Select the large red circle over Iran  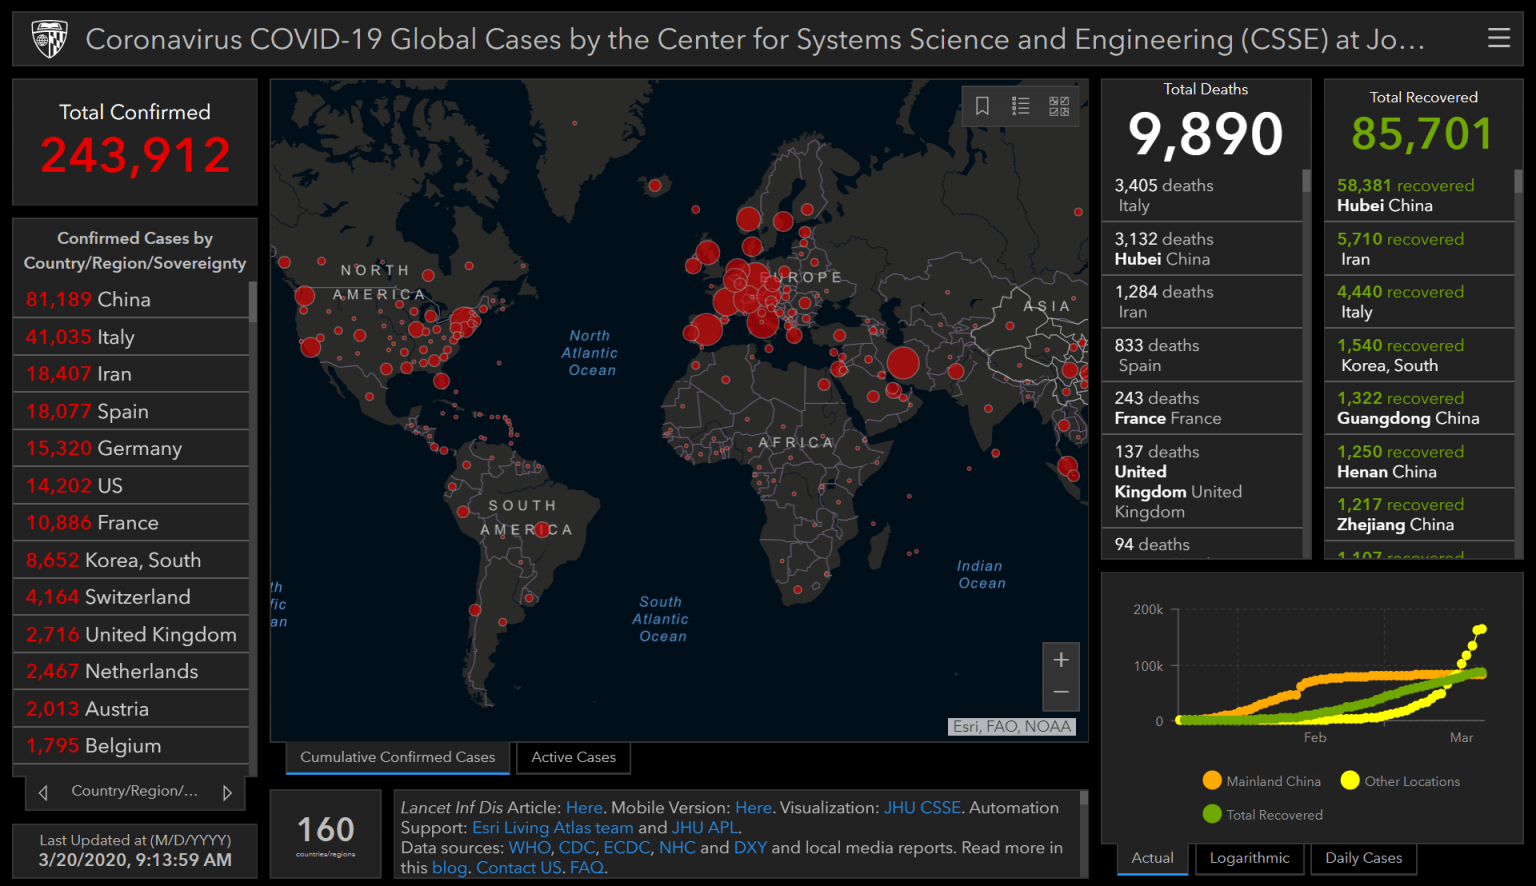[x=902, y=363]
